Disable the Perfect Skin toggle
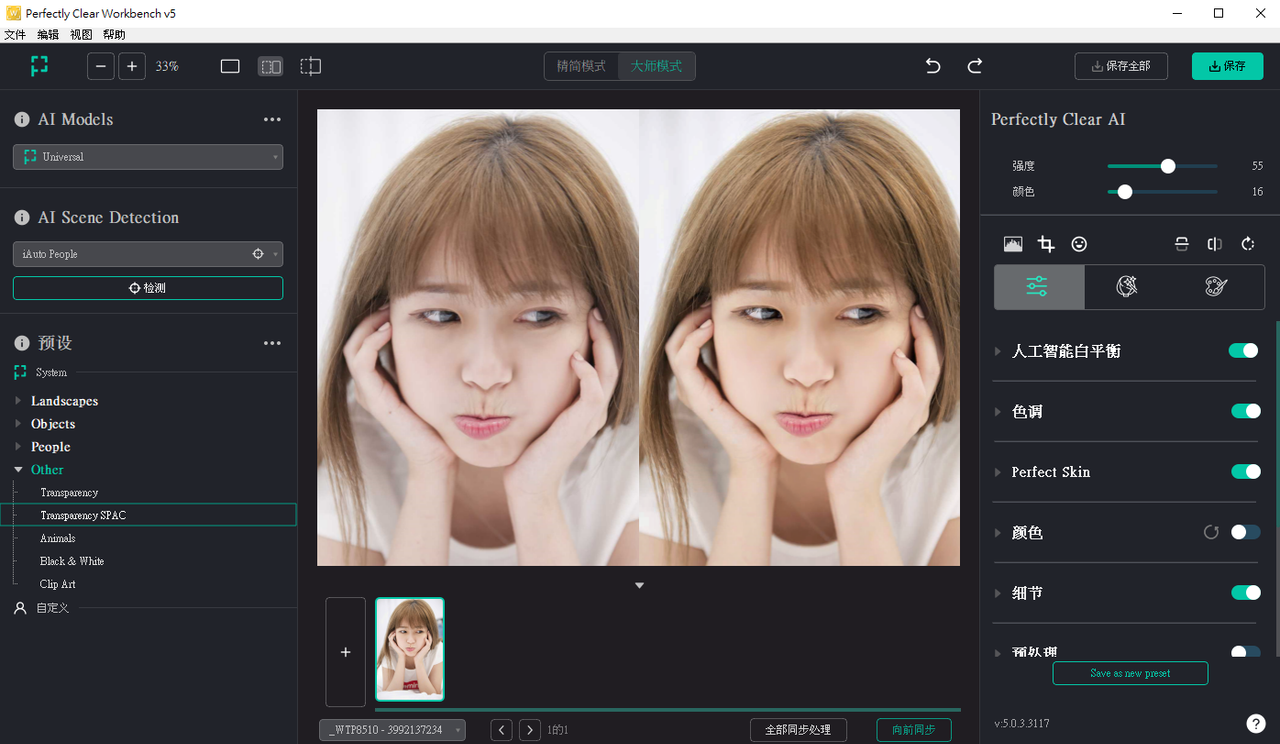Screen dimensions: 1280x744 (1245, 472)
